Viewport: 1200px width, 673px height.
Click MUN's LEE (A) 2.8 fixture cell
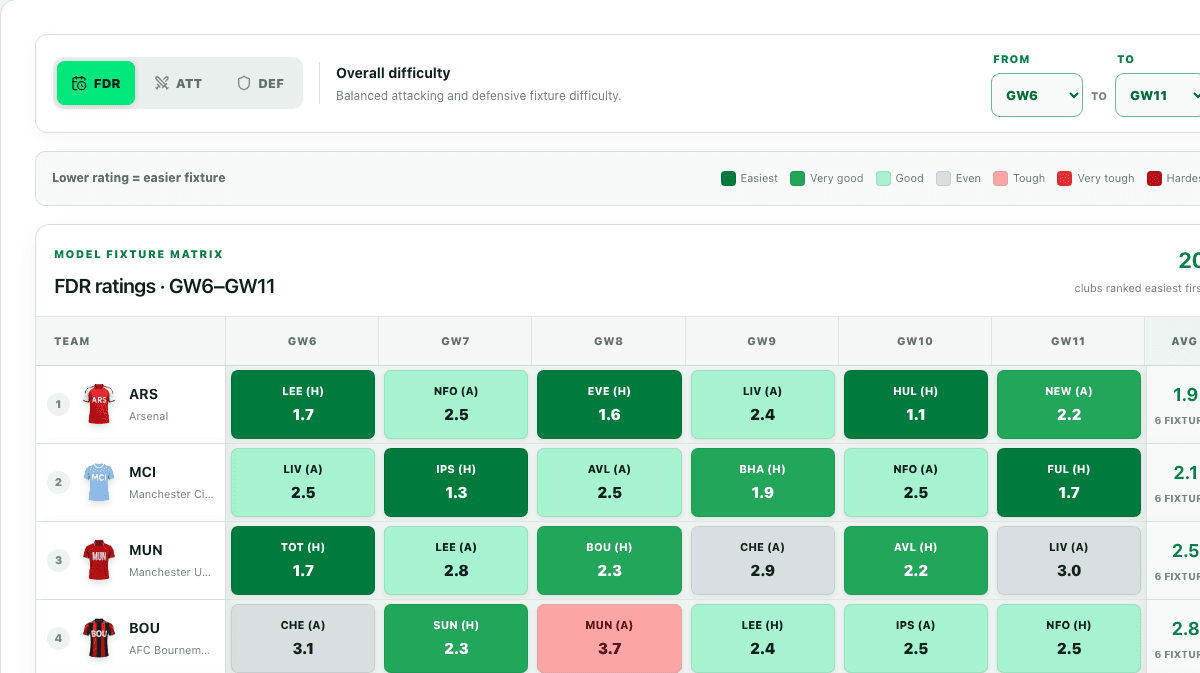tap(456, 560)
